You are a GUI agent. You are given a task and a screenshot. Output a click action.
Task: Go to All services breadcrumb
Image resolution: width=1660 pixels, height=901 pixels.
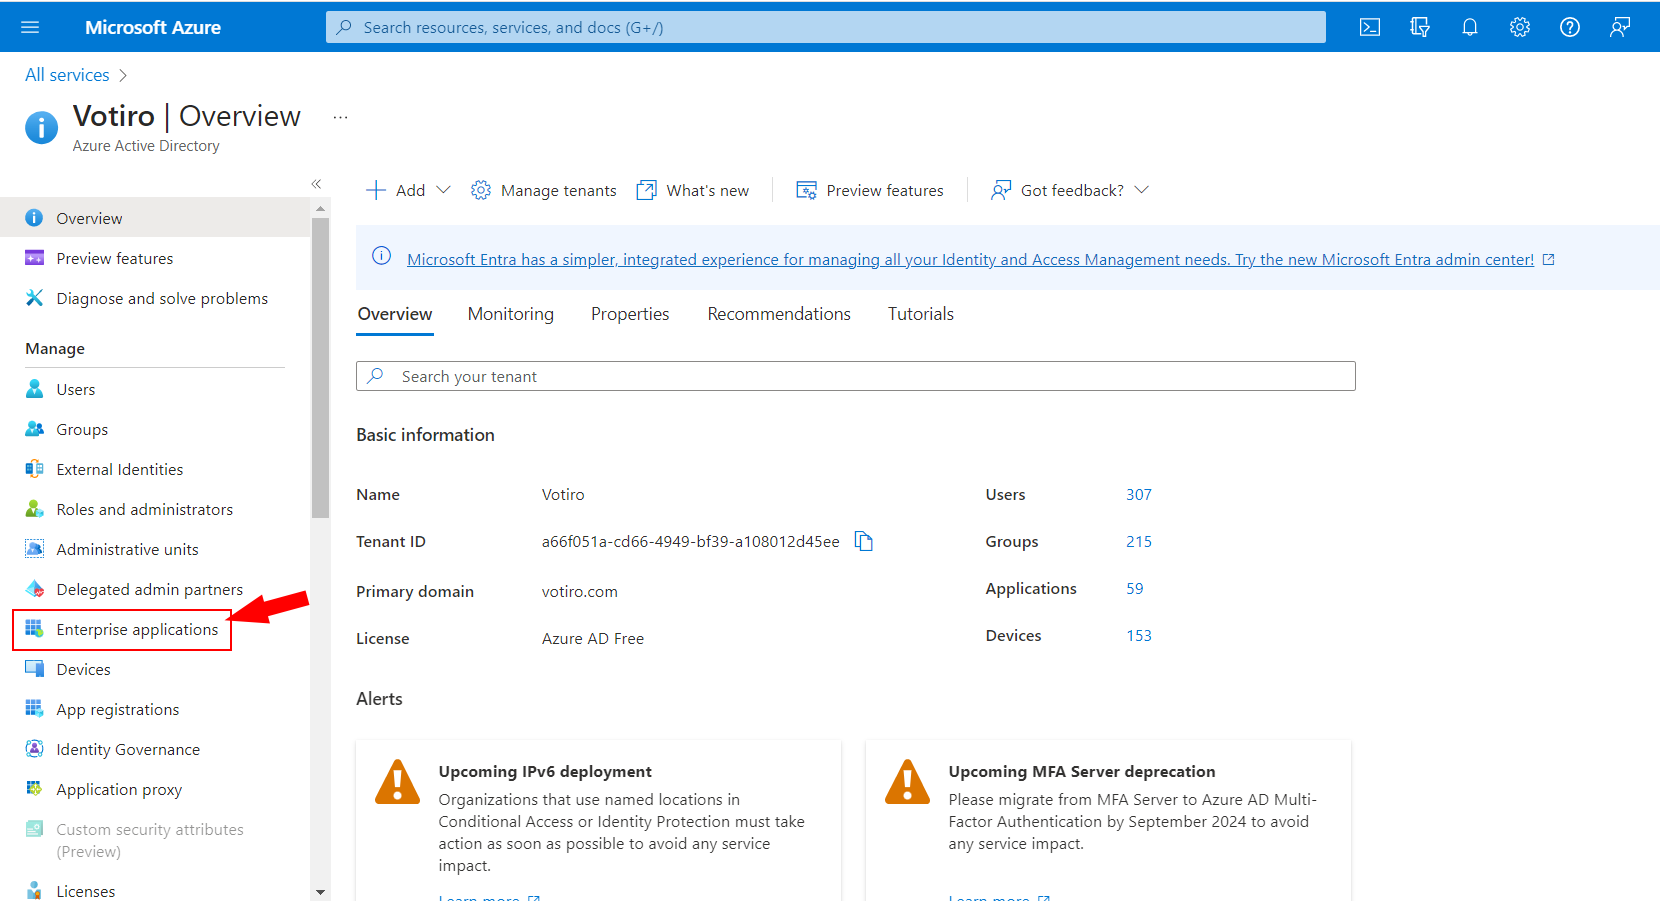pos(67,75)
